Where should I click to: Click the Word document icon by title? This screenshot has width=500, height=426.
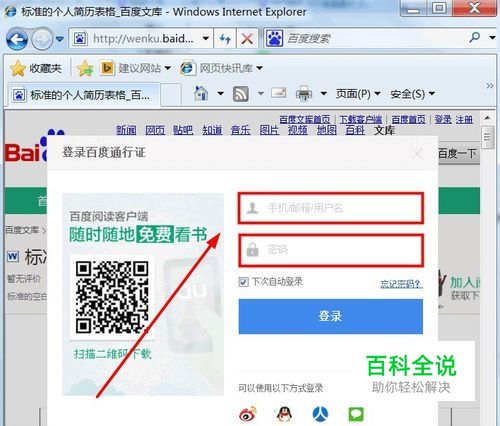pyautogui.click(x=13, y=256)
